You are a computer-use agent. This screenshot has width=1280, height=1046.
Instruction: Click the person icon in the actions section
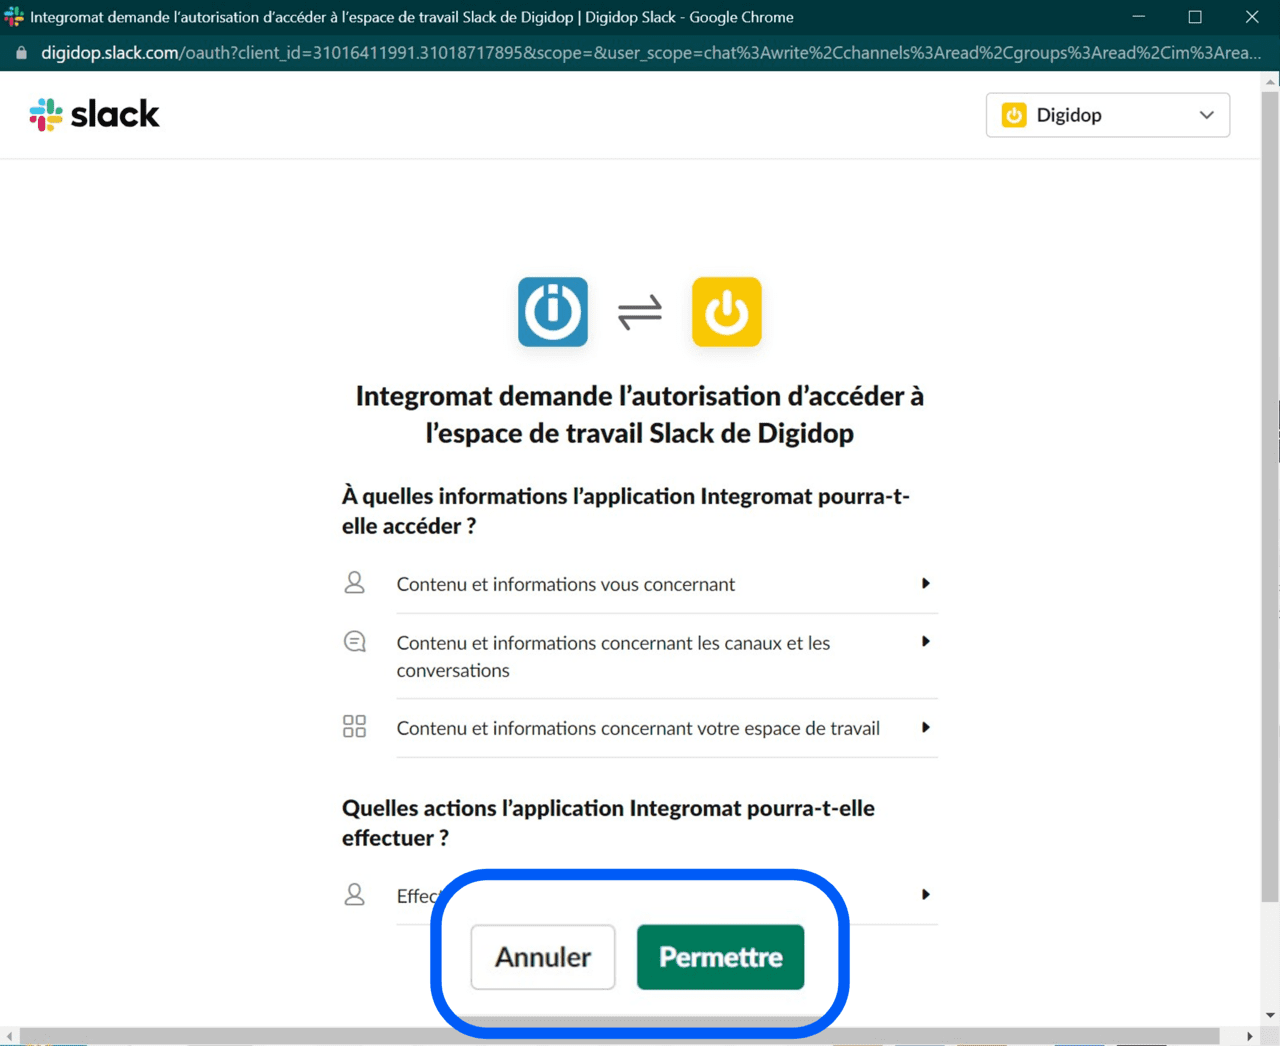click(354, 894)
